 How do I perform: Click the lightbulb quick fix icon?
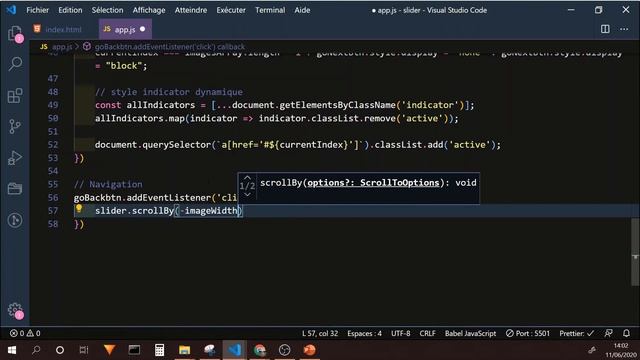[x=79, y=209]
